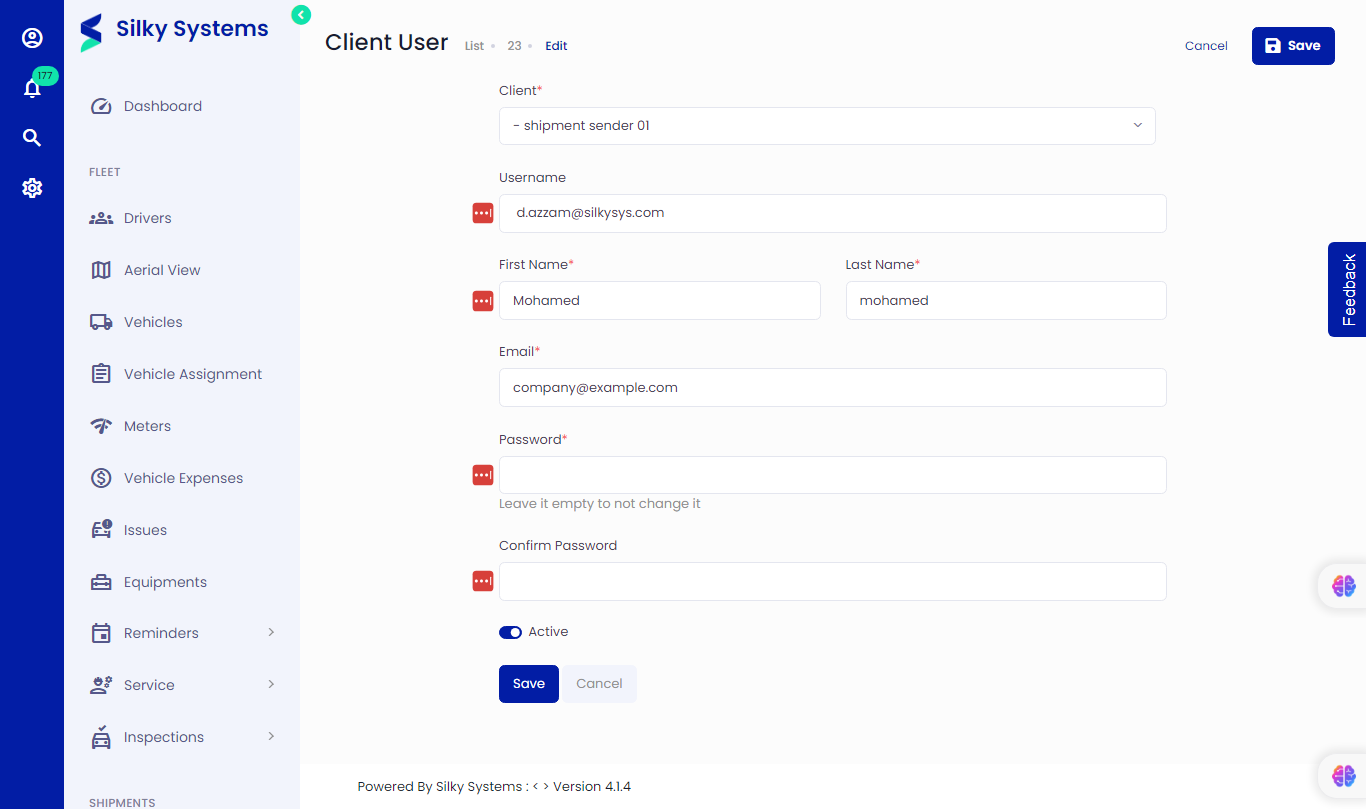Click the top-right Save button
Viewport: 1366px width, 810px height.
coord(1293,45)
